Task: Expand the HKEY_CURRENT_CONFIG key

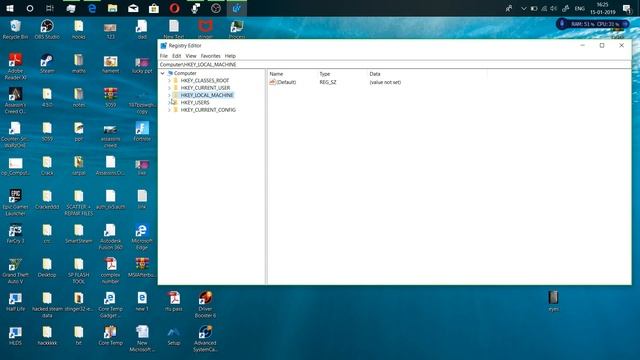Action: [169, 110]
